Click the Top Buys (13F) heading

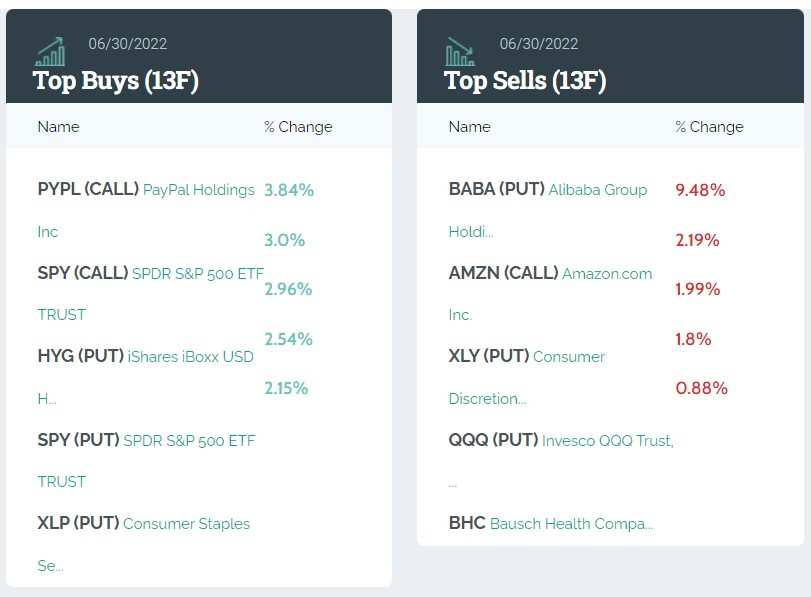tap(115, 81)
